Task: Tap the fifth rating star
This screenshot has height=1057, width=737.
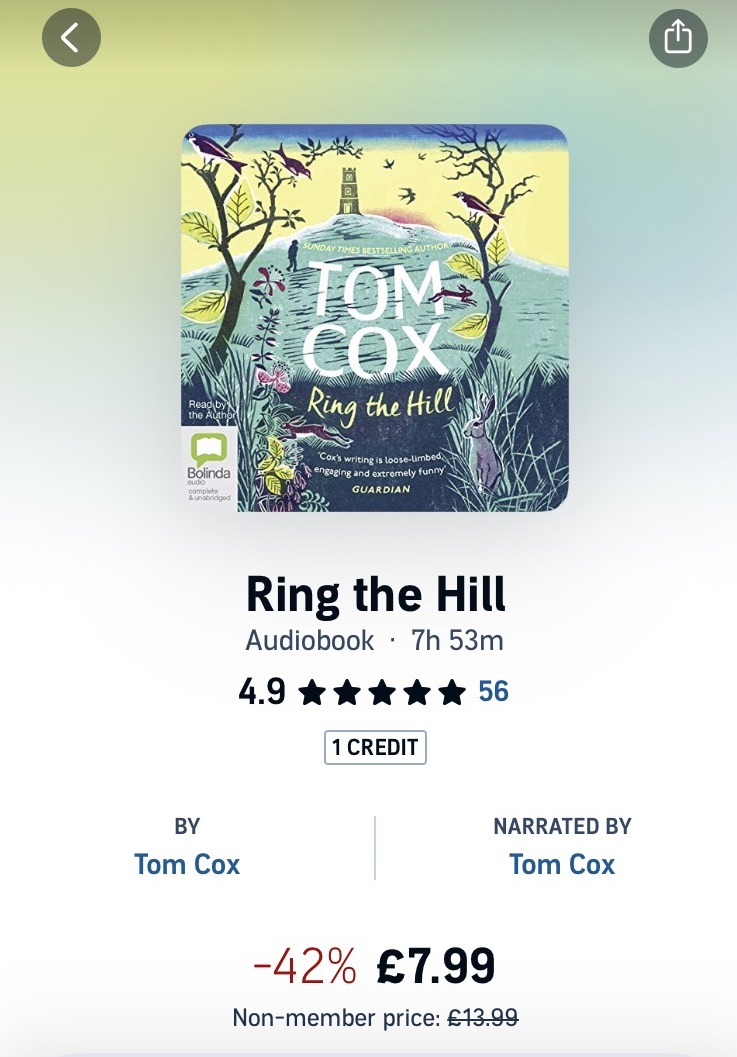Action: [x=451, y=692]
